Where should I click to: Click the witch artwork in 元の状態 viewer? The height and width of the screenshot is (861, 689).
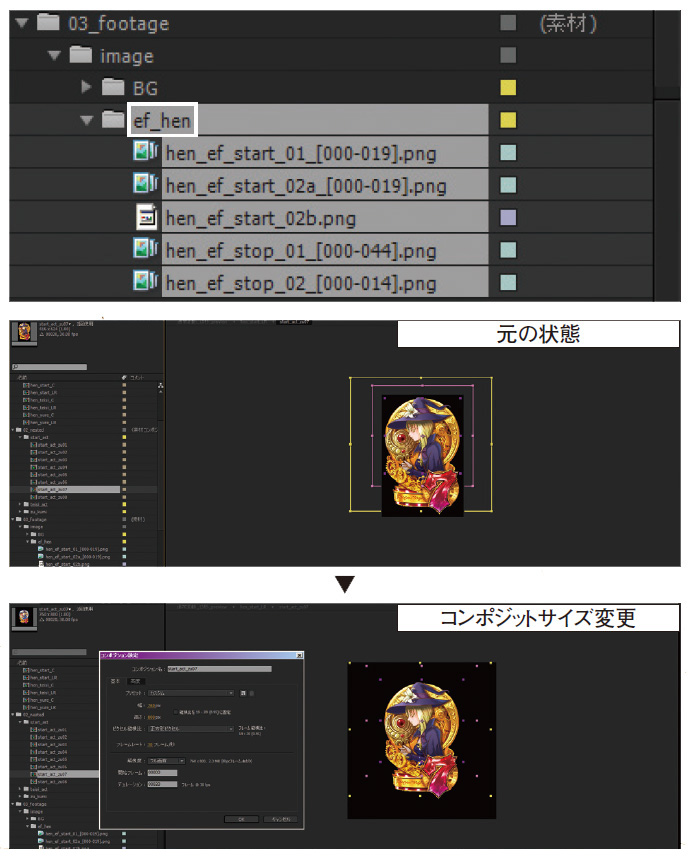(422, 455)
